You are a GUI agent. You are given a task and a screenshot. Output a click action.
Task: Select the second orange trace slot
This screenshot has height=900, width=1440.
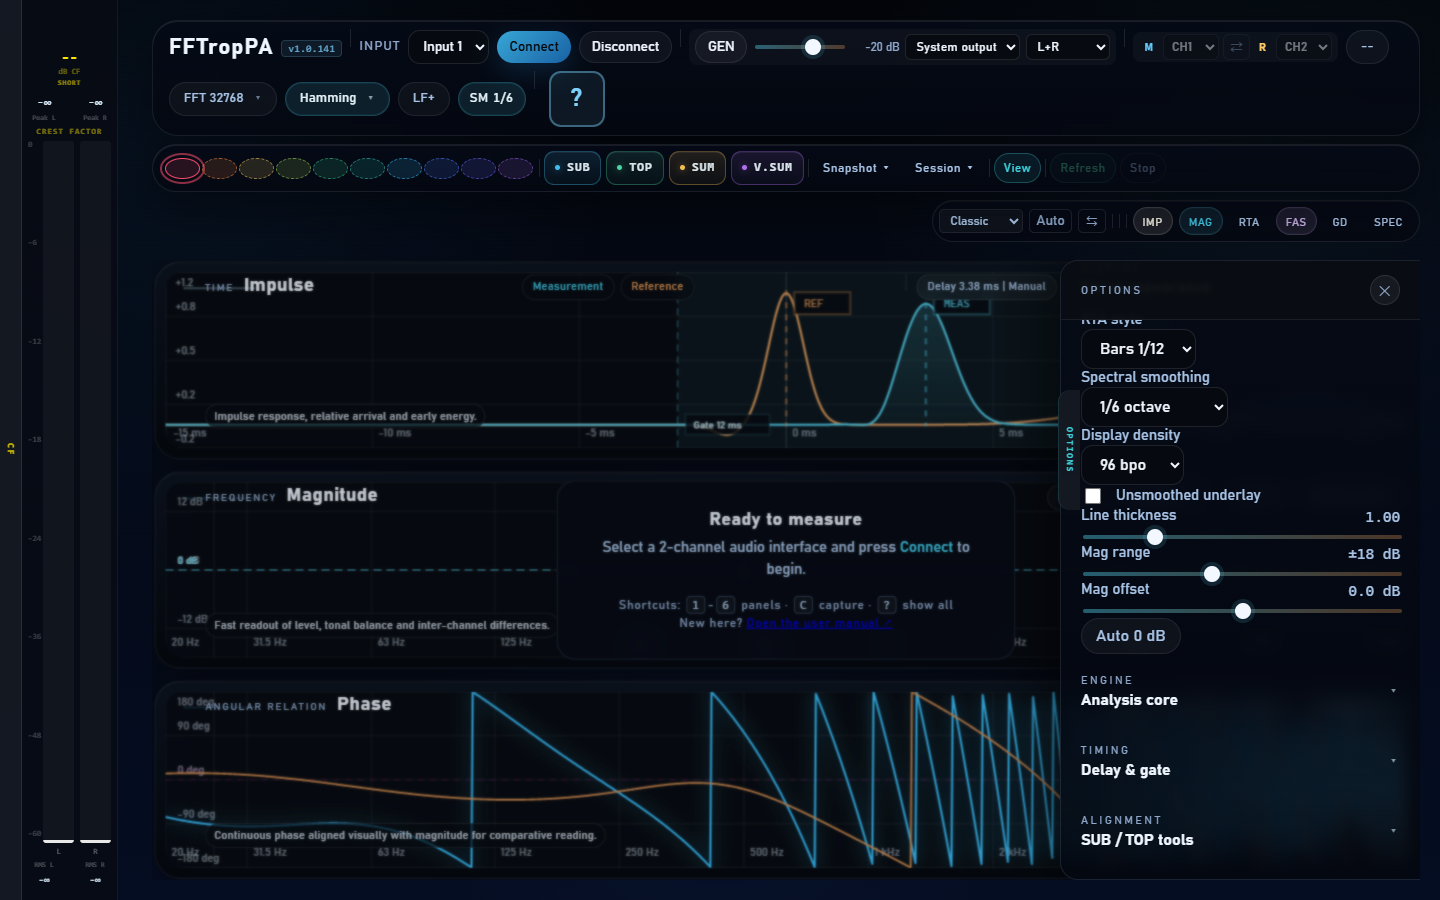220,168
